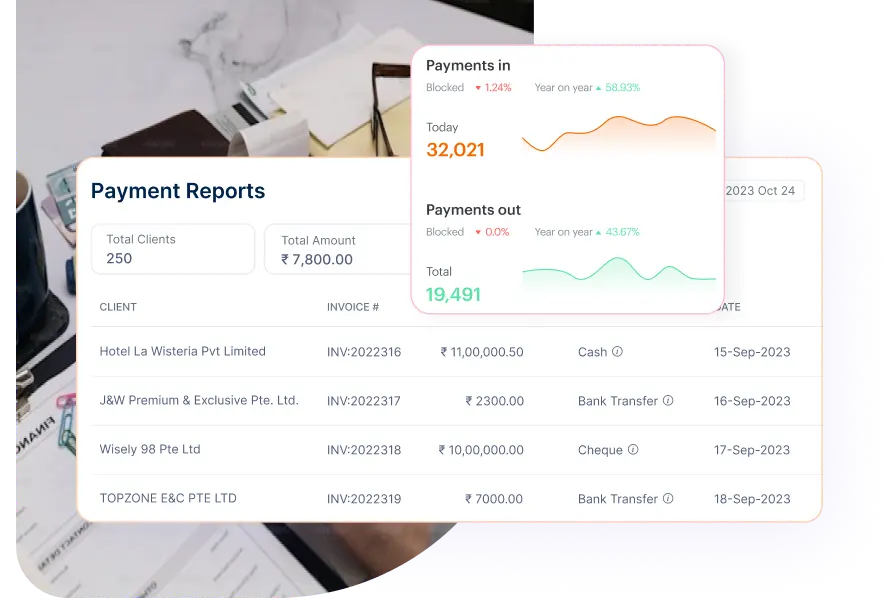Click the date 17-Sep-2023

[752, 450]
